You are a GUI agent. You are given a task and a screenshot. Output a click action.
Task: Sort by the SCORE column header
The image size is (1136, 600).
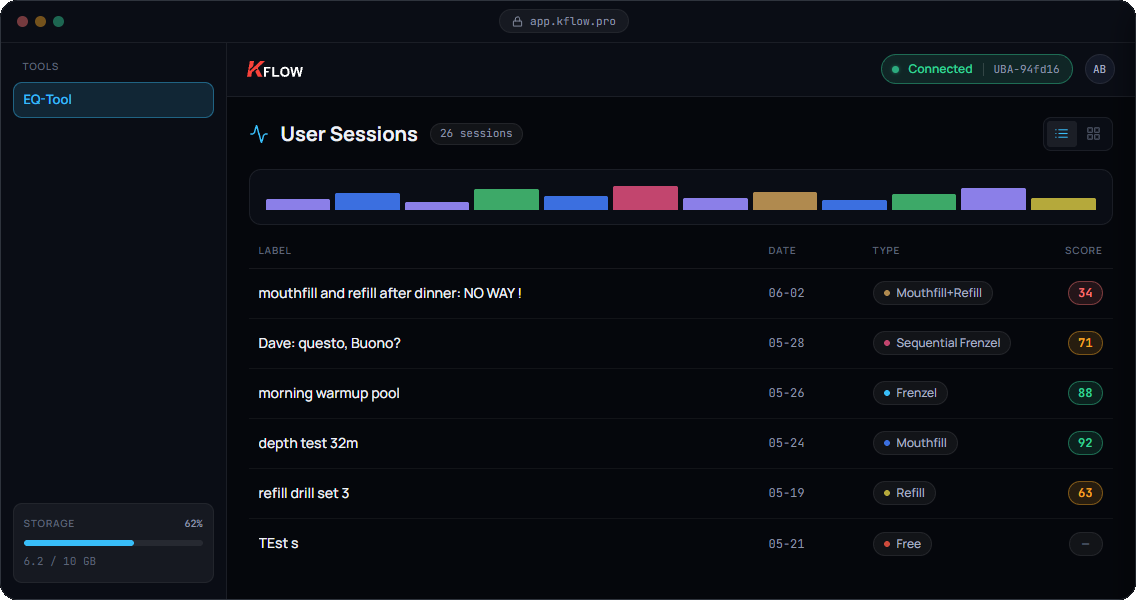click(x=1083, y=251)
